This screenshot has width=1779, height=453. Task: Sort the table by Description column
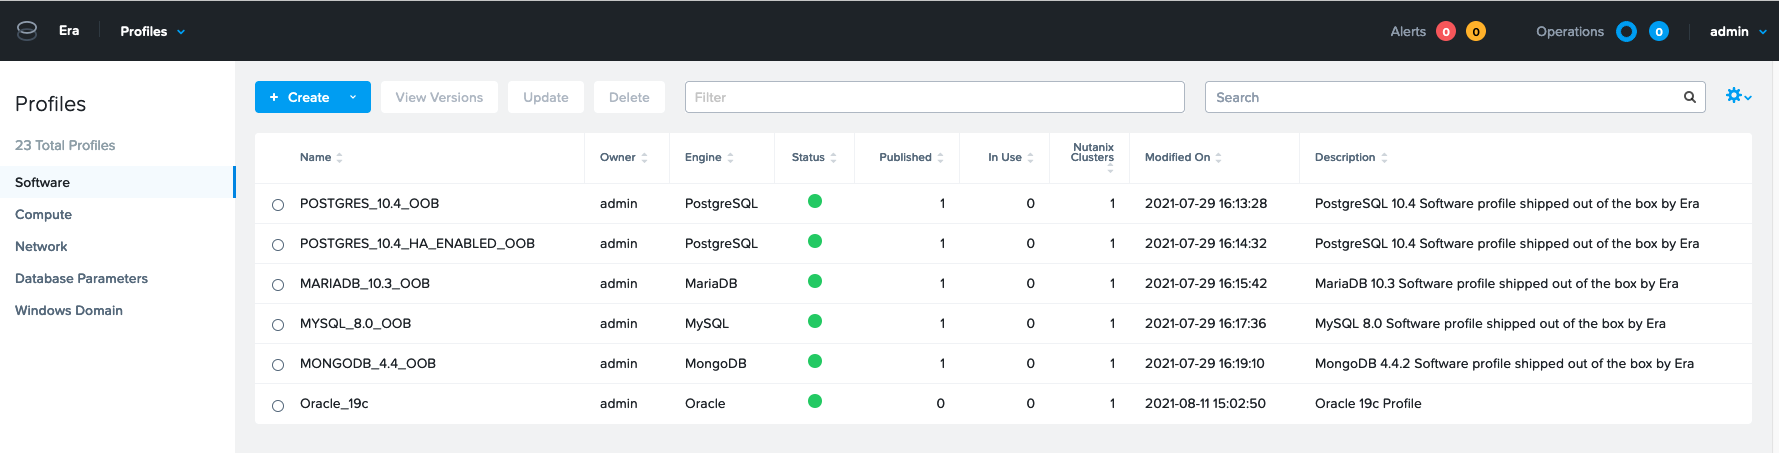pos(1351,158)
